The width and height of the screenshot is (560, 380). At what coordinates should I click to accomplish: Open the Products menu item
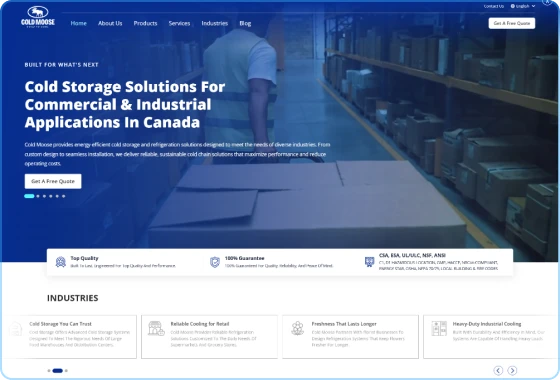click(x=145, y=23)
